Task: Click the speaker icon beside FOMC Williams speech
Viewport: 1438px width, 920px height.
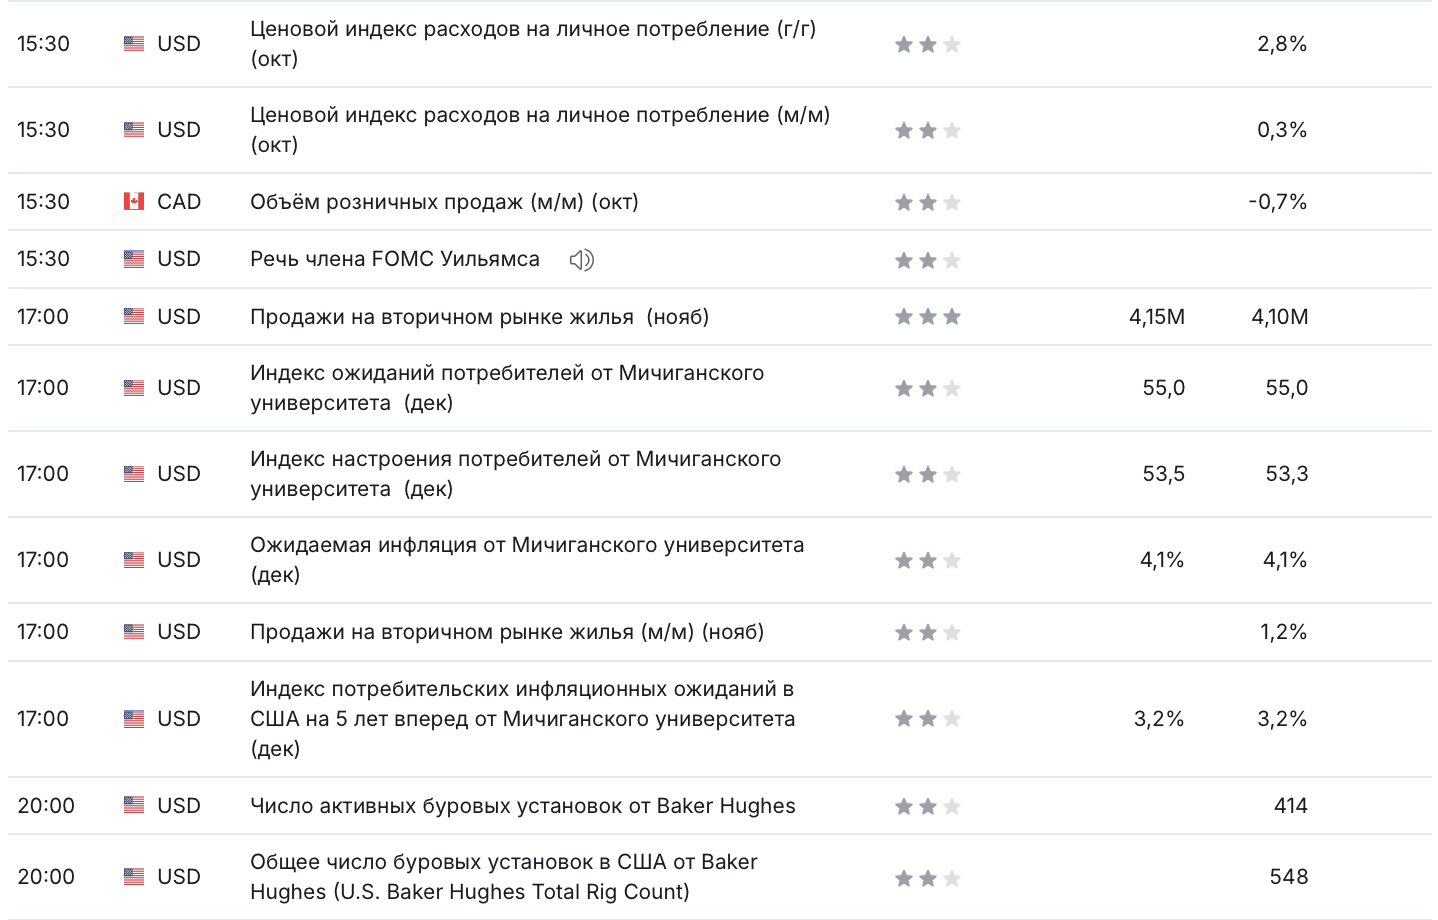Action: coord(581,260)
